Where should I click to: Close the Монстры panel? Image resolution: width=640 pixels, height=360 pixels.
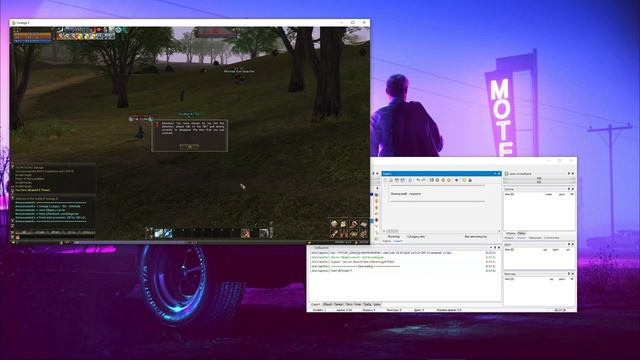[x=573, y=274]
